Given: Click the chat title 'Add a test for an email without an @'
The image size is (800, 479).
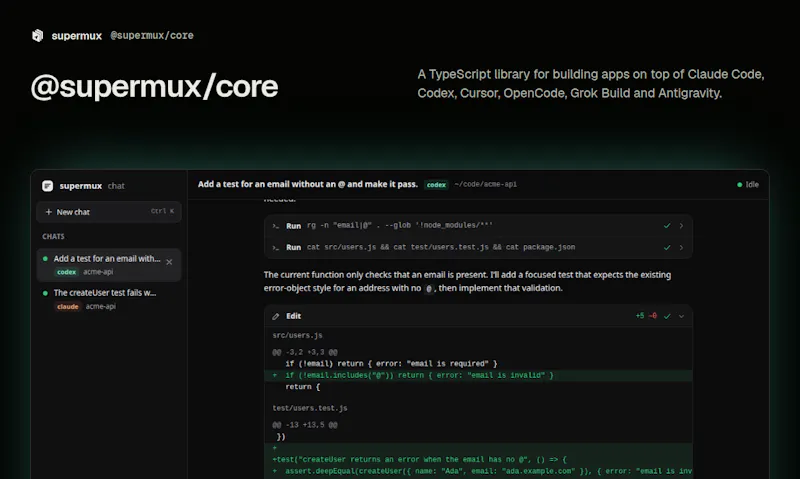Looking at the screenshot, I should (x=308, y=184).
